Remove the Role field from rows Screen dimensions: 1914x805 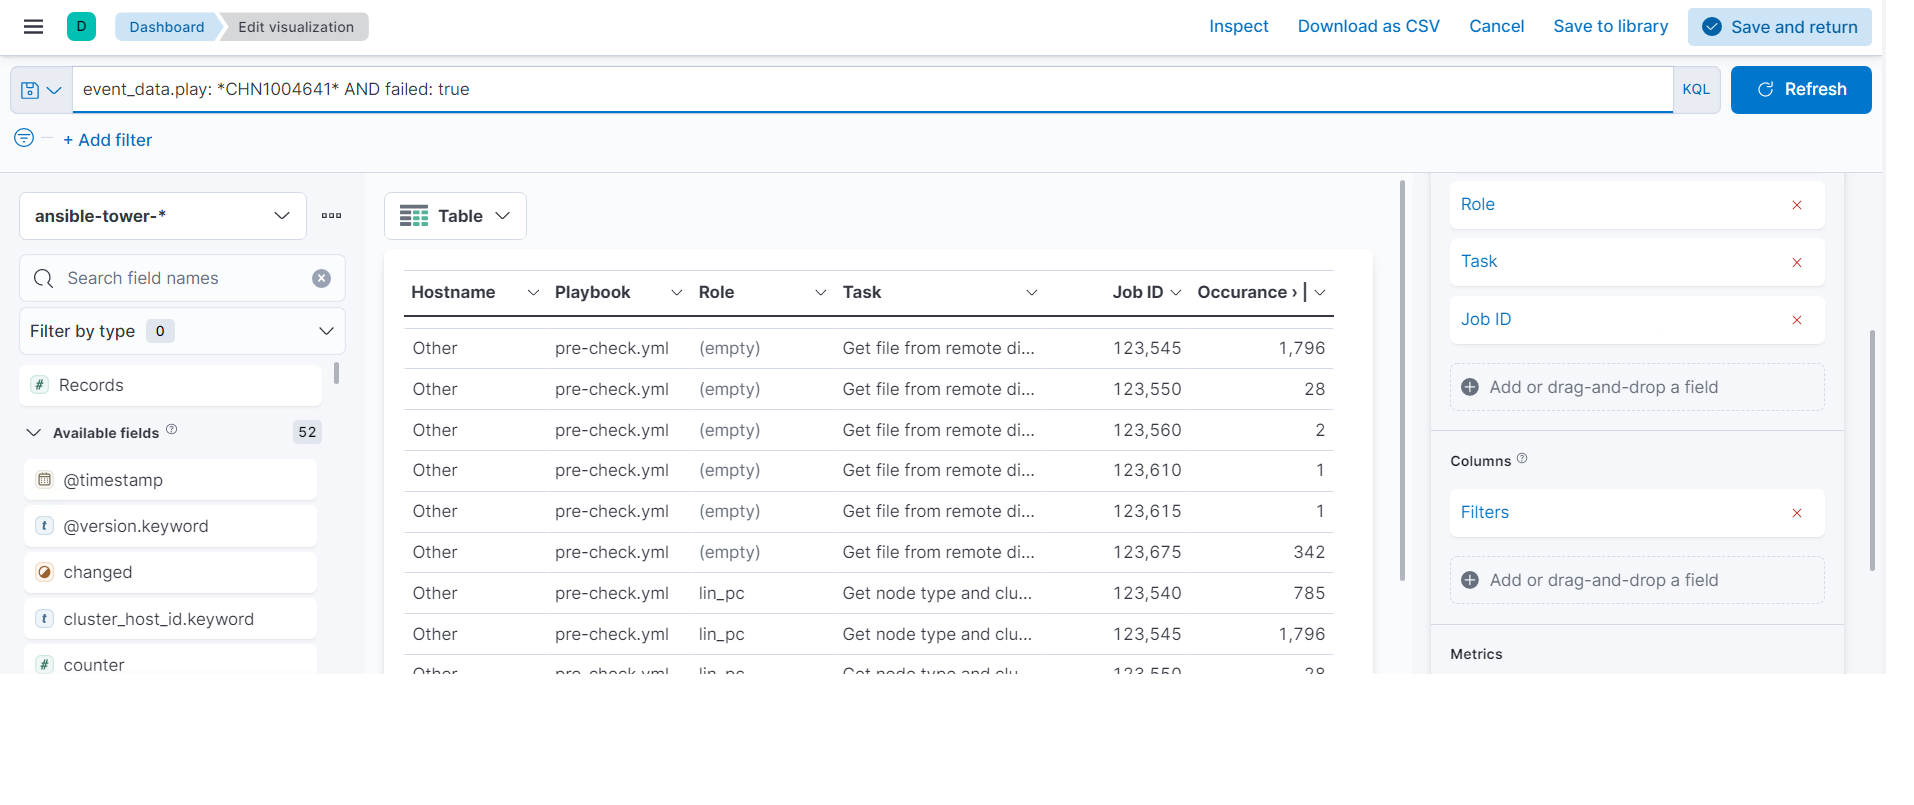pyautogui.click(x=1796, y=205)
